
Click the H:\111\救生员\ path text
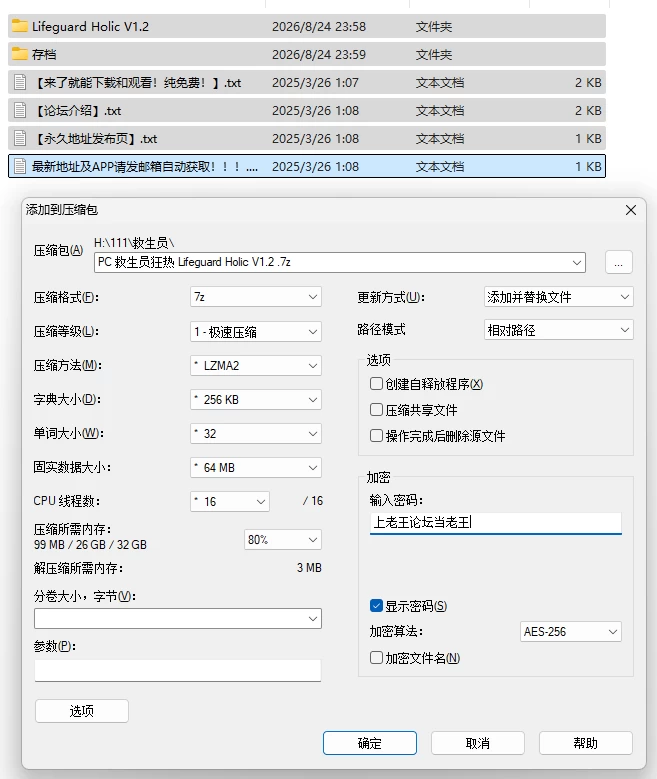pyautogui.click(x=134, y=243)
